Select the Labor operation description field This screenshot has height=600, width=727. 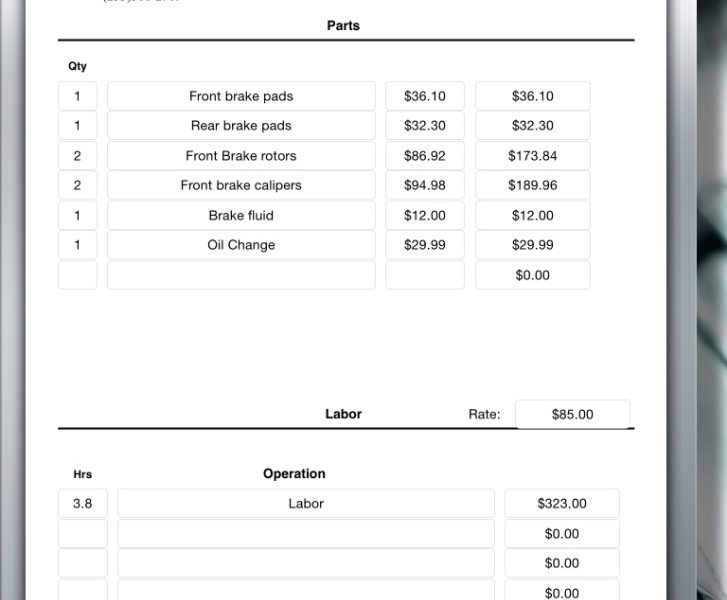306,504
